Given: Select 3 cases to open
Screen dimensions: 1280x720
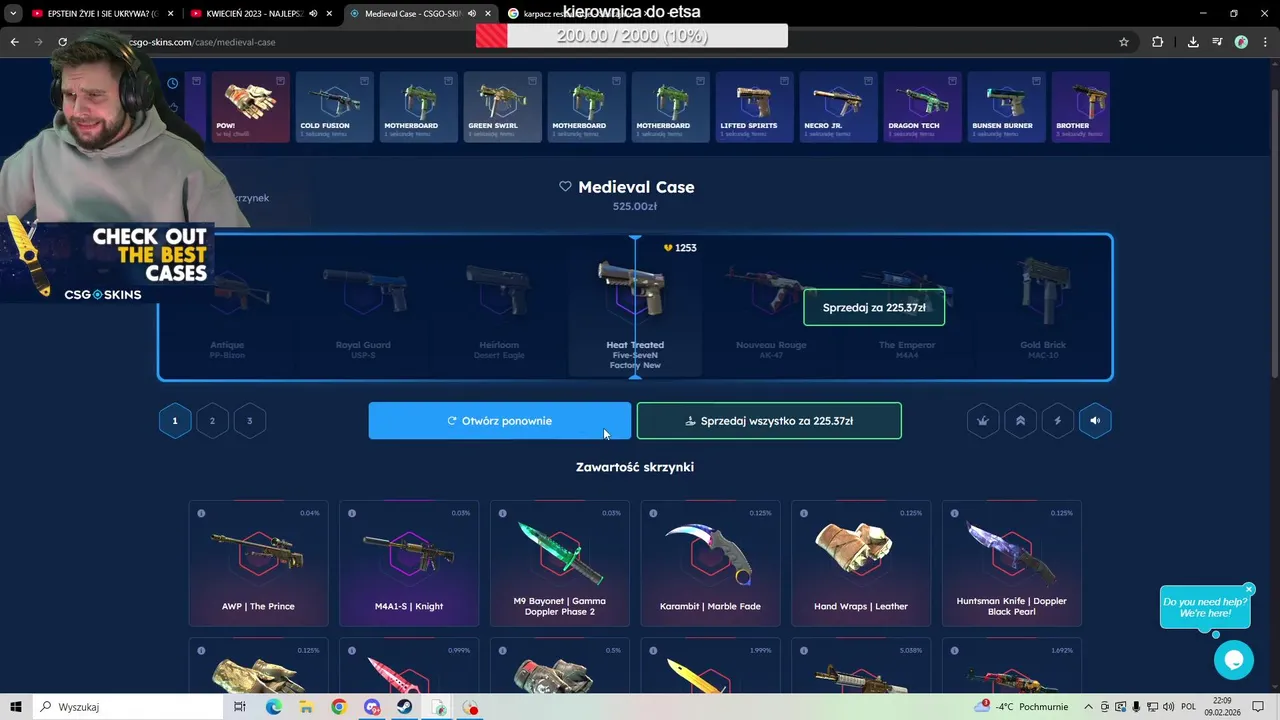Looking at the screenshot, I should [250, 421].
